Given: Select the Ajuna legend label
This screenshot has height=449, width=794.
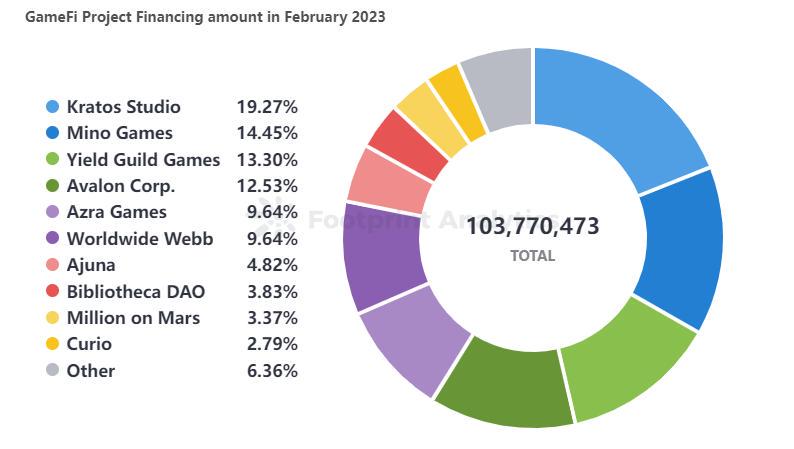Looking at the screenshot, I should click(x=91, y=265).
